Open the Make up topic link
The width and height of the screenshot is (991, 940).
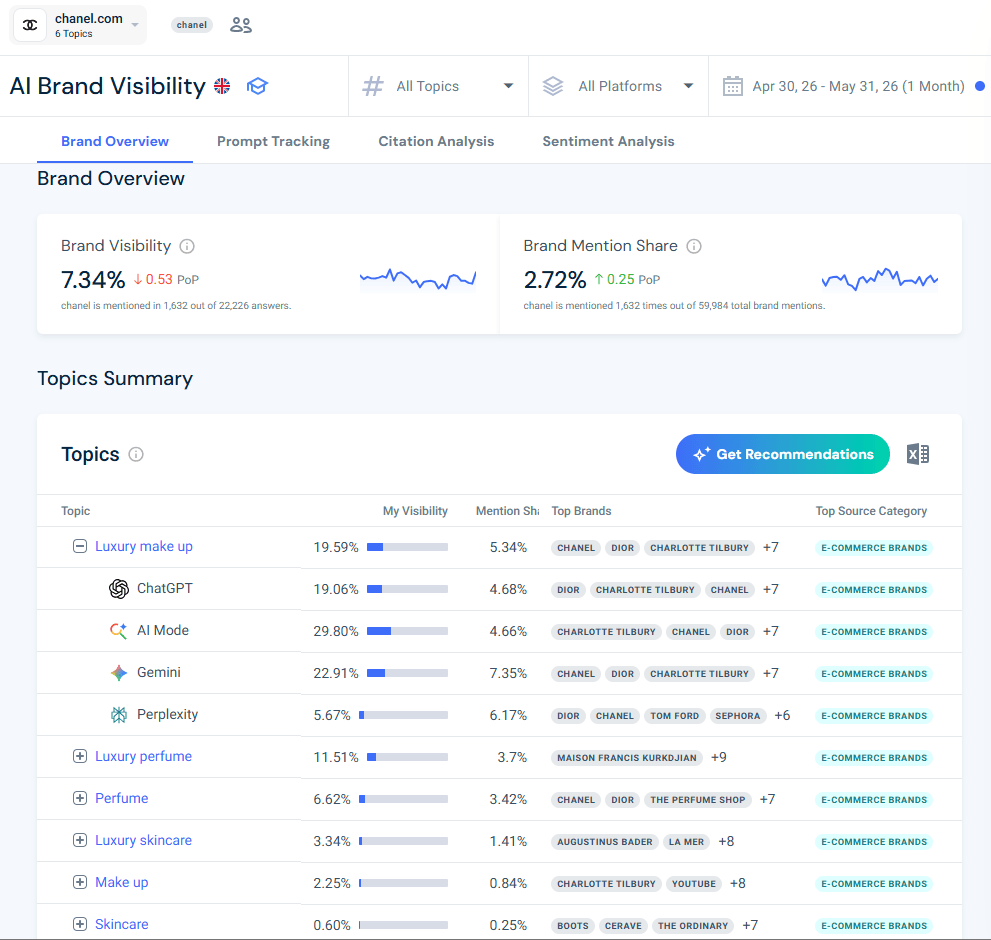click(x=121, y=882)
